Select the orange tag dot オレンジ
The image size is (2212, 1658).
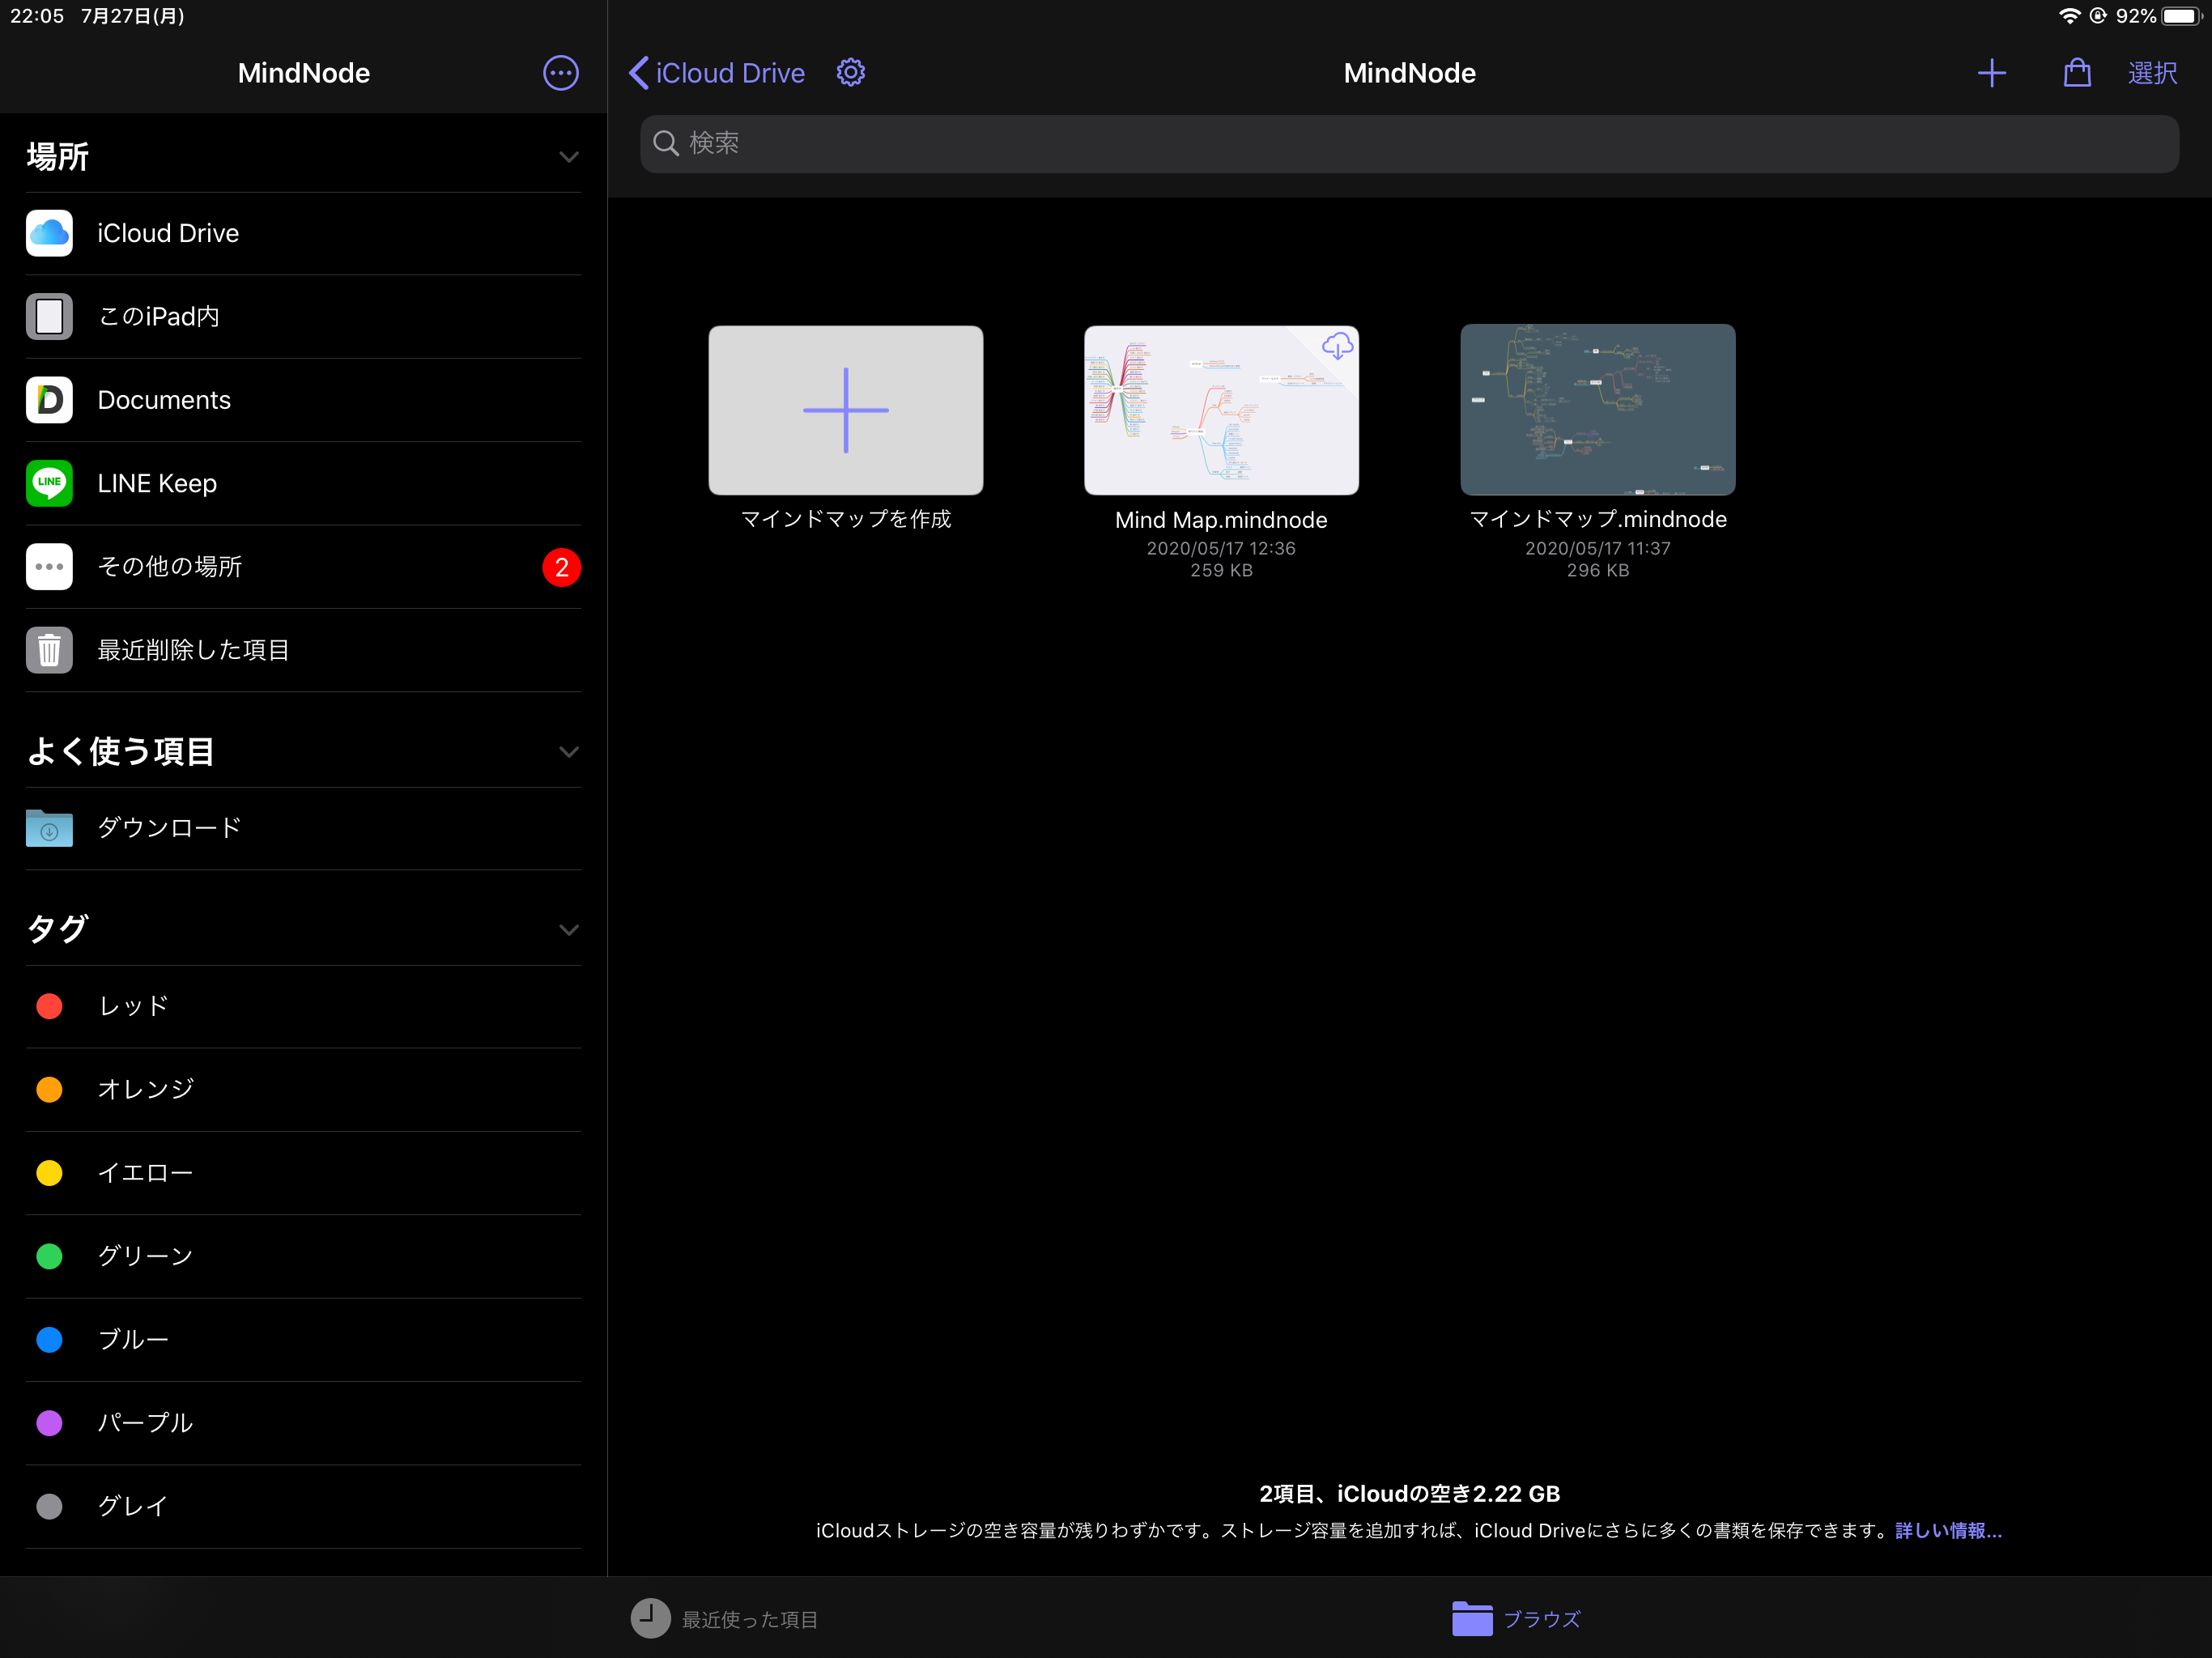pyautogui.click(x=49, y=1089)
